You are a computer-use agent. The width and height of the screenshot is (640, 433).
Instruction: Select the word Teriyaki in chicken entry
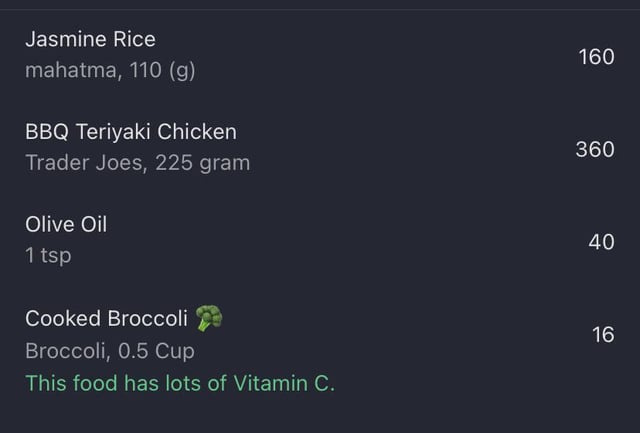pyautogui.click(x=113, y=132)
